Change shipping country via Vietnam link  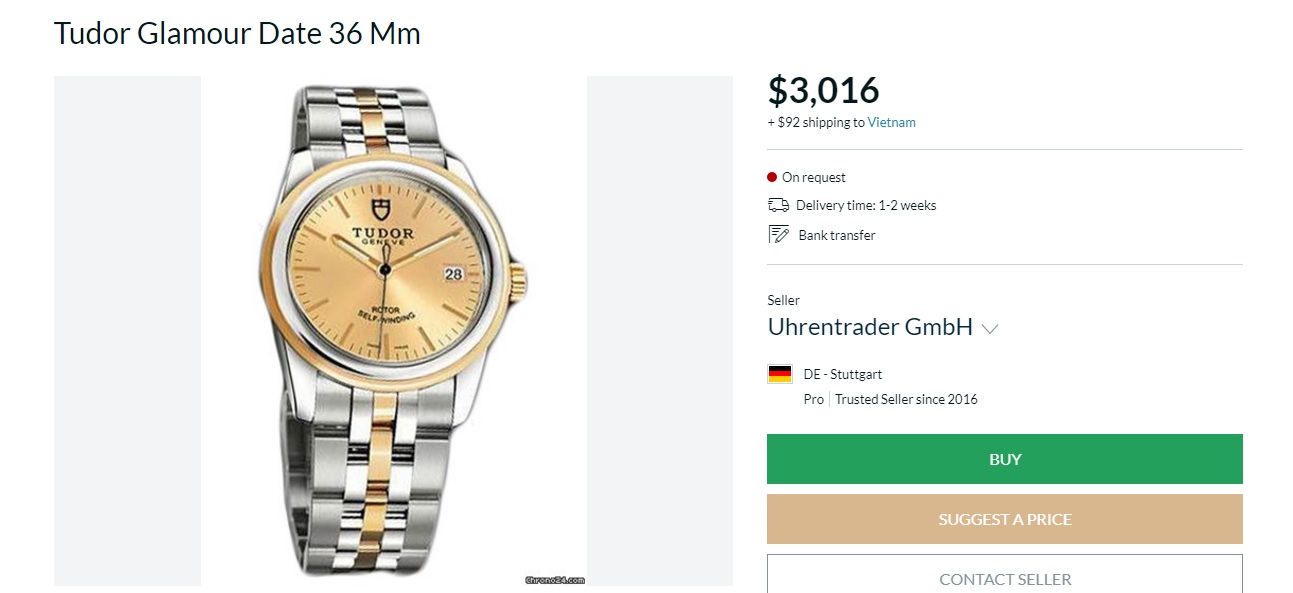click(x=891, y=123)
